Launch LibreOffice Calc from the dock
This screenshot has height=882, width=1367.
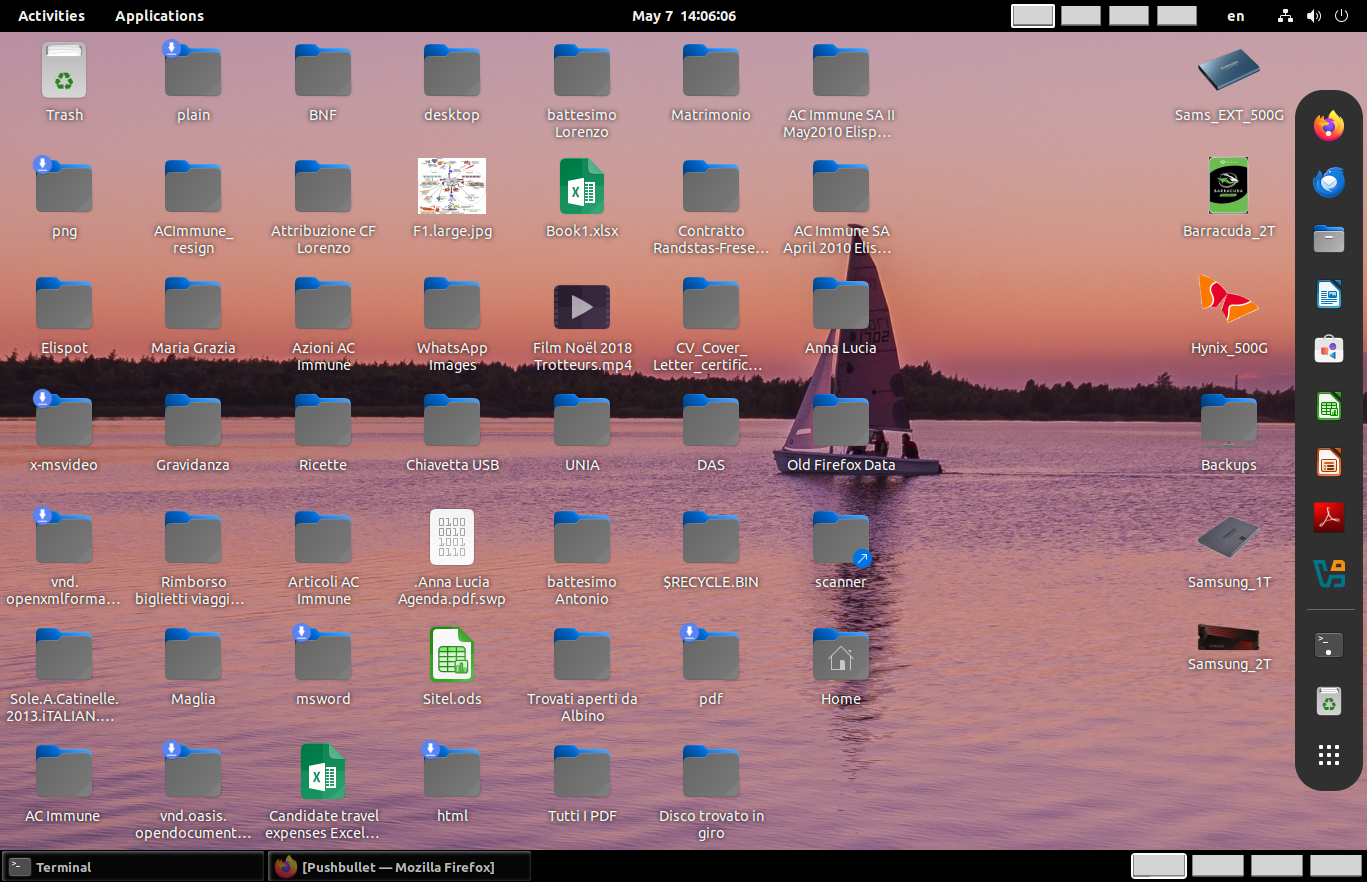pyautogui.click(x=1328, y=406)
